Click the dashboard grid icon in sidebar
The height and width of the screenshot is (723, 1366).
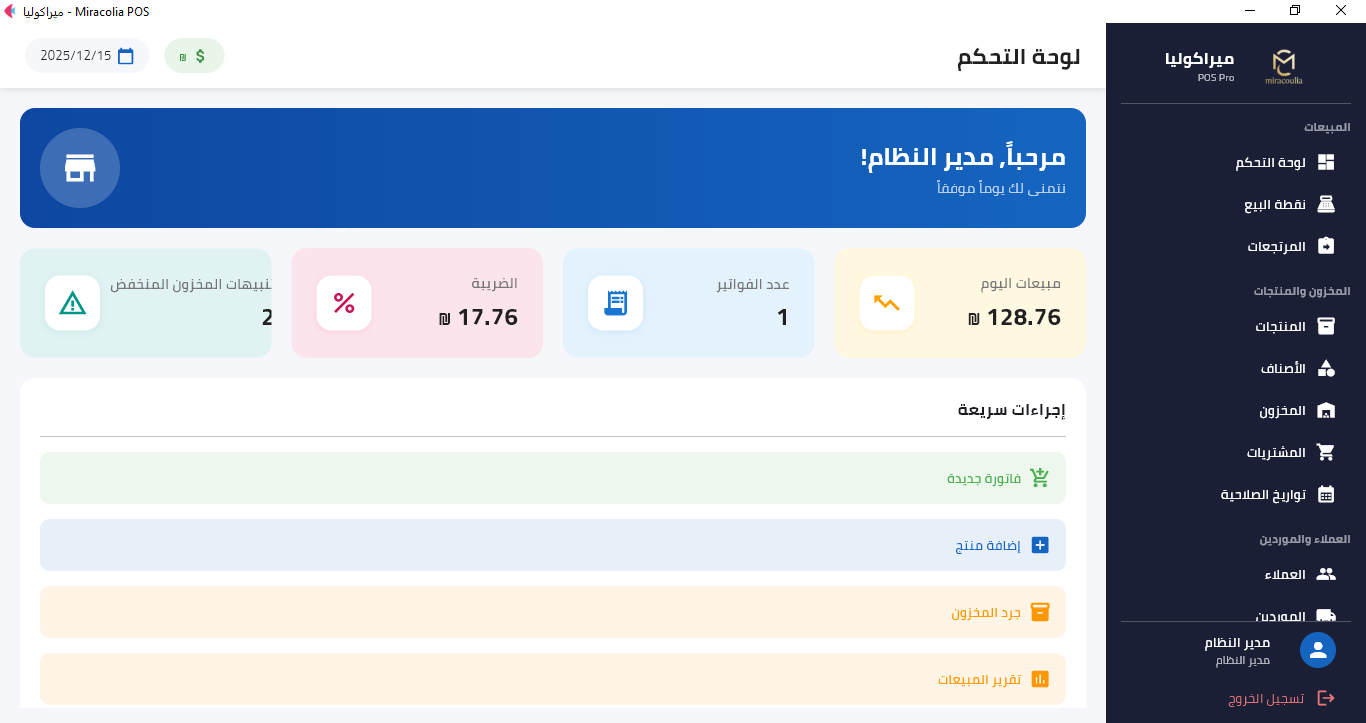click(x=1326, y=163)
